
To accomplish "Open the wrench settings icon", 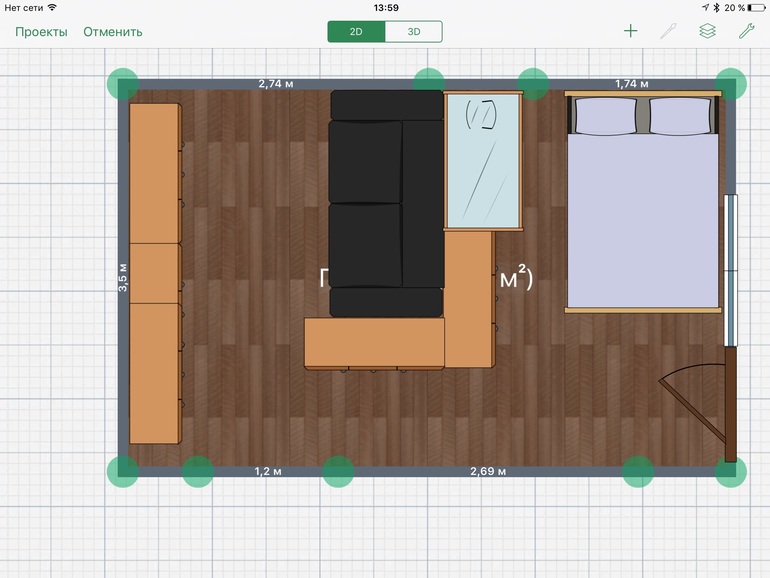I will point(746,31).
